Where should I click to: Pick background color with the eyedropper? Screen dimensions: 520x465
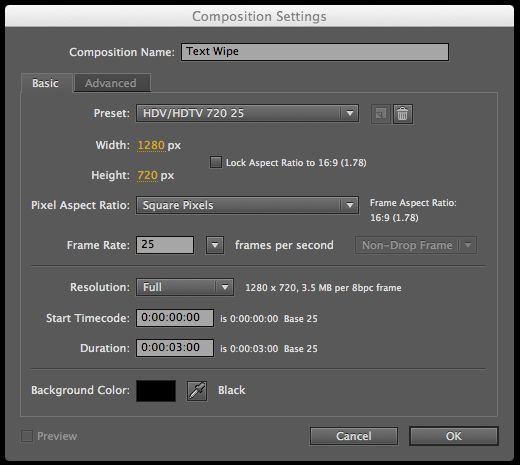point(197,391)
